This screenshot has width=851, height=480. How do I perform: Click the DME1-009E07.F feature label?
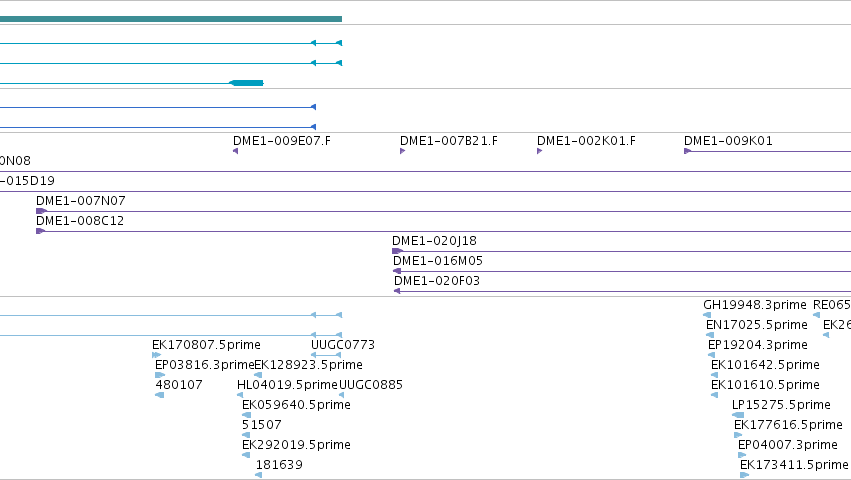pos(282,141)
